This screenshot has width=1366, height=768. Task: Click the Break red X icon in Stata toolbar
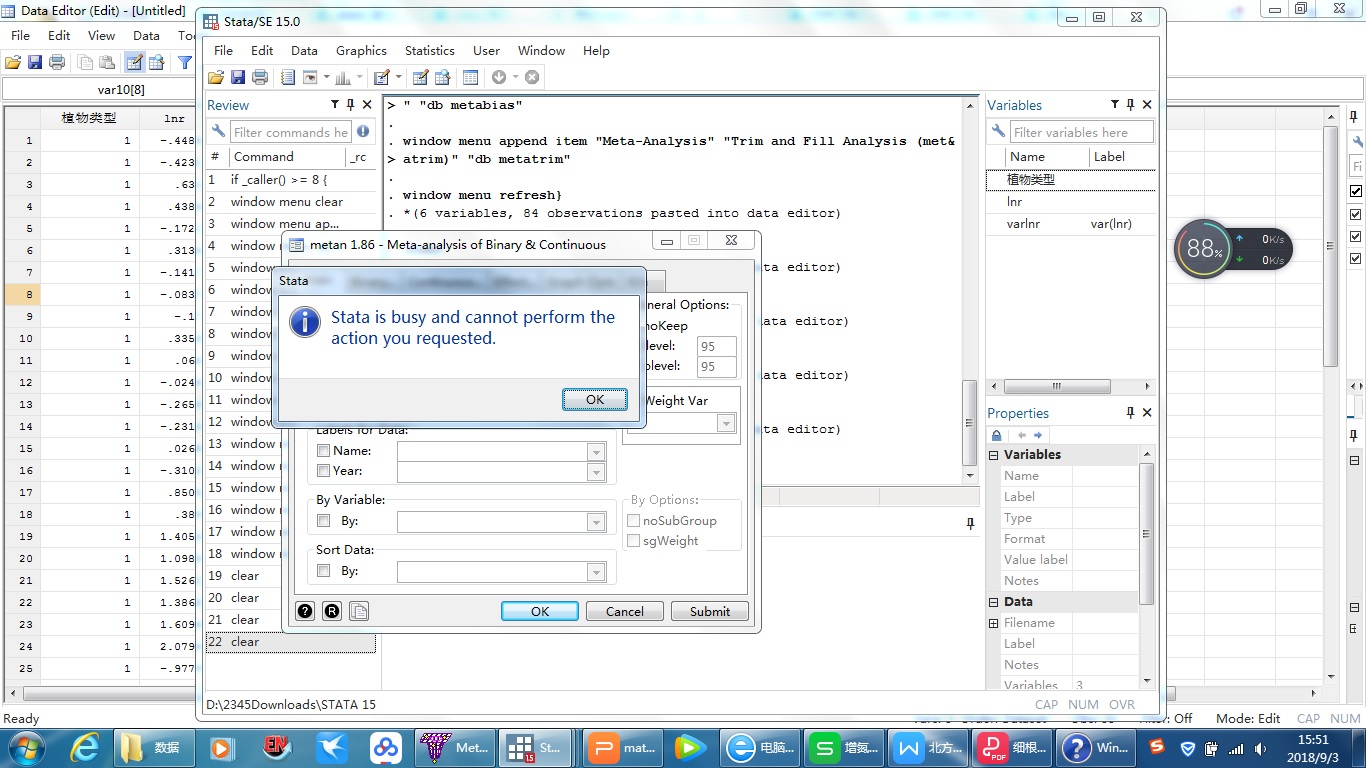532,77
